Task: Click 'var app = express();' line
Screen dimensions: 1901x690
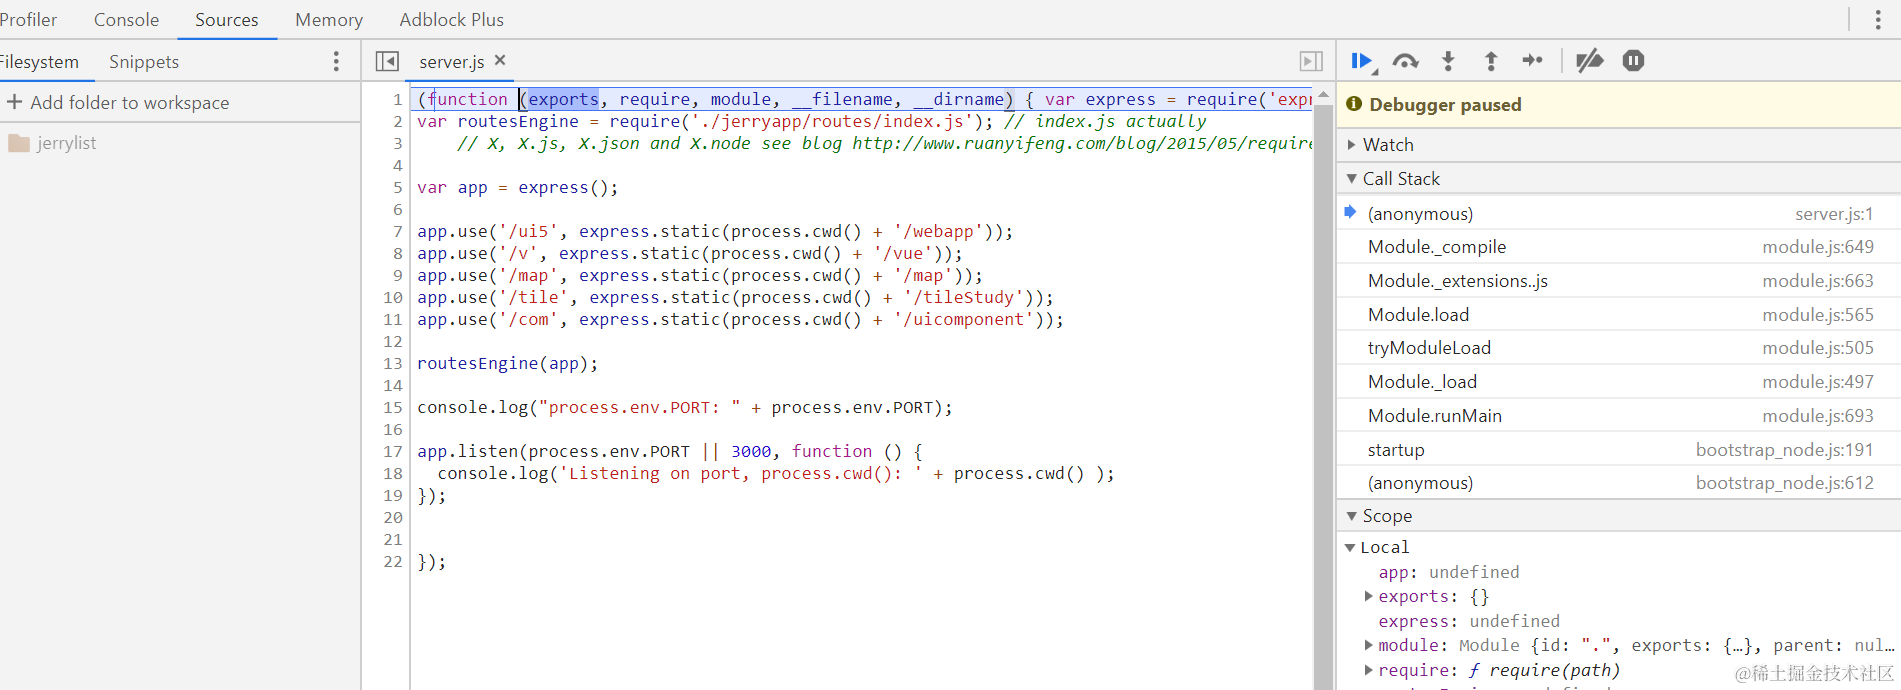Action: click(x=517, y=187)
